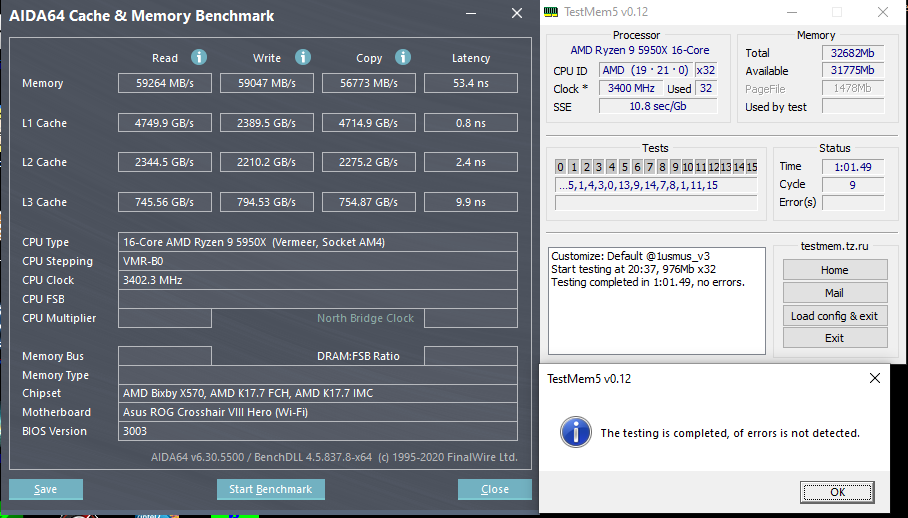The height and width of the screenshot is (518, 908).
Task: Click BIOS Version value 3003
Action: (318, 431)
